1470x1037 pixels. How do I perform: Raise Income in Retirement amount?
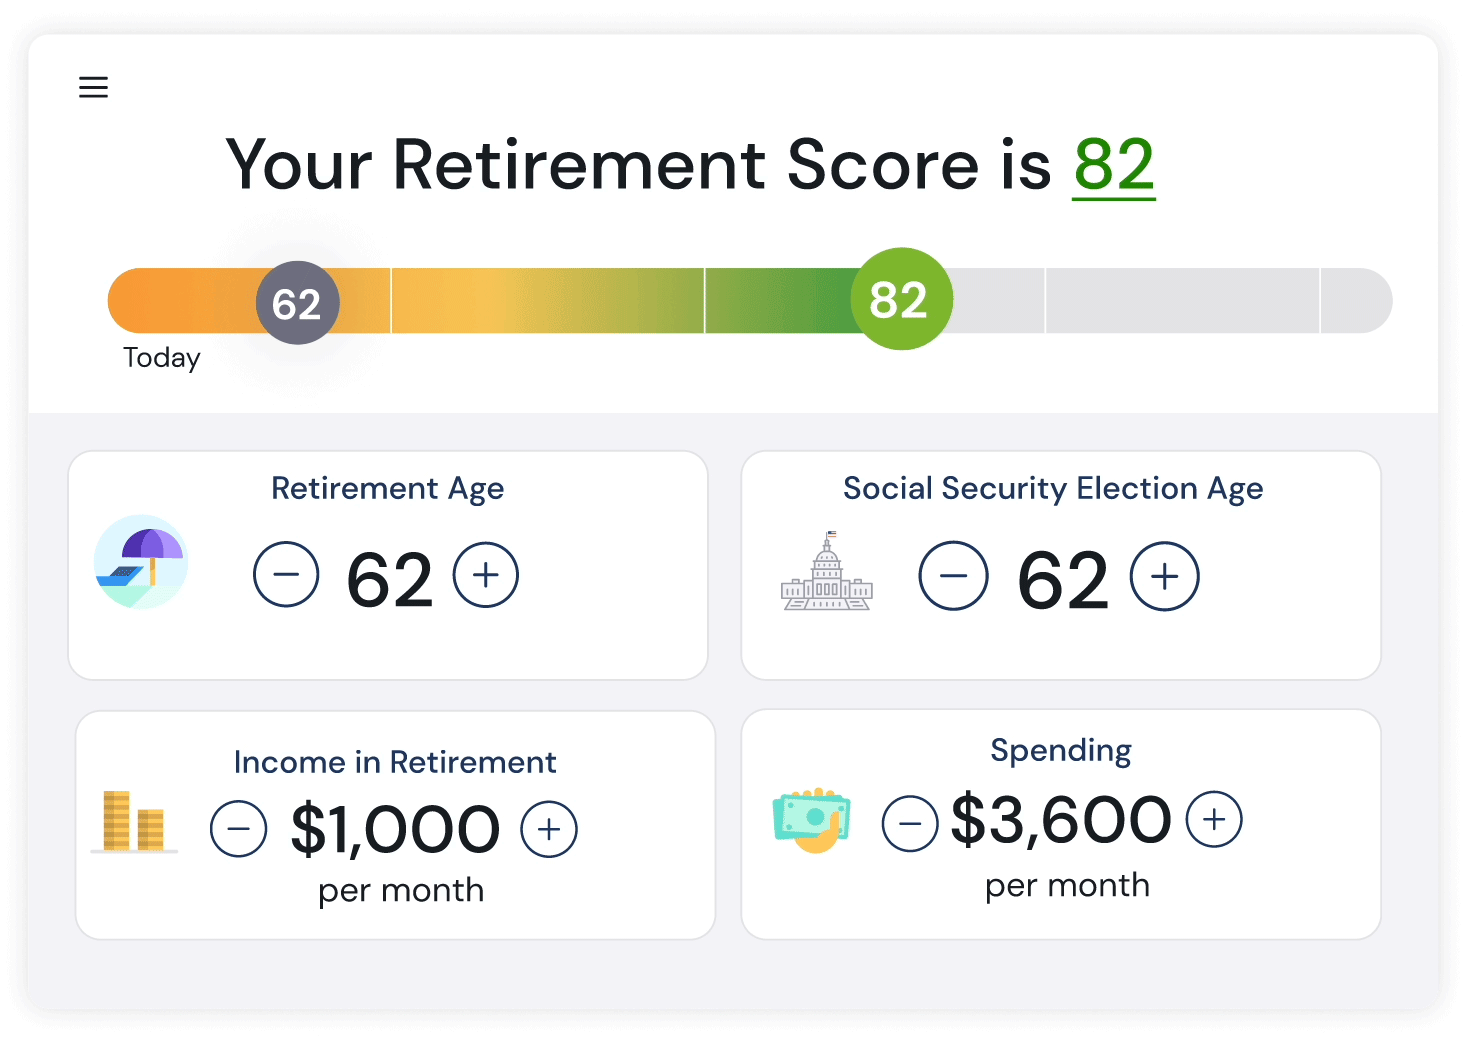pos(549,829)
